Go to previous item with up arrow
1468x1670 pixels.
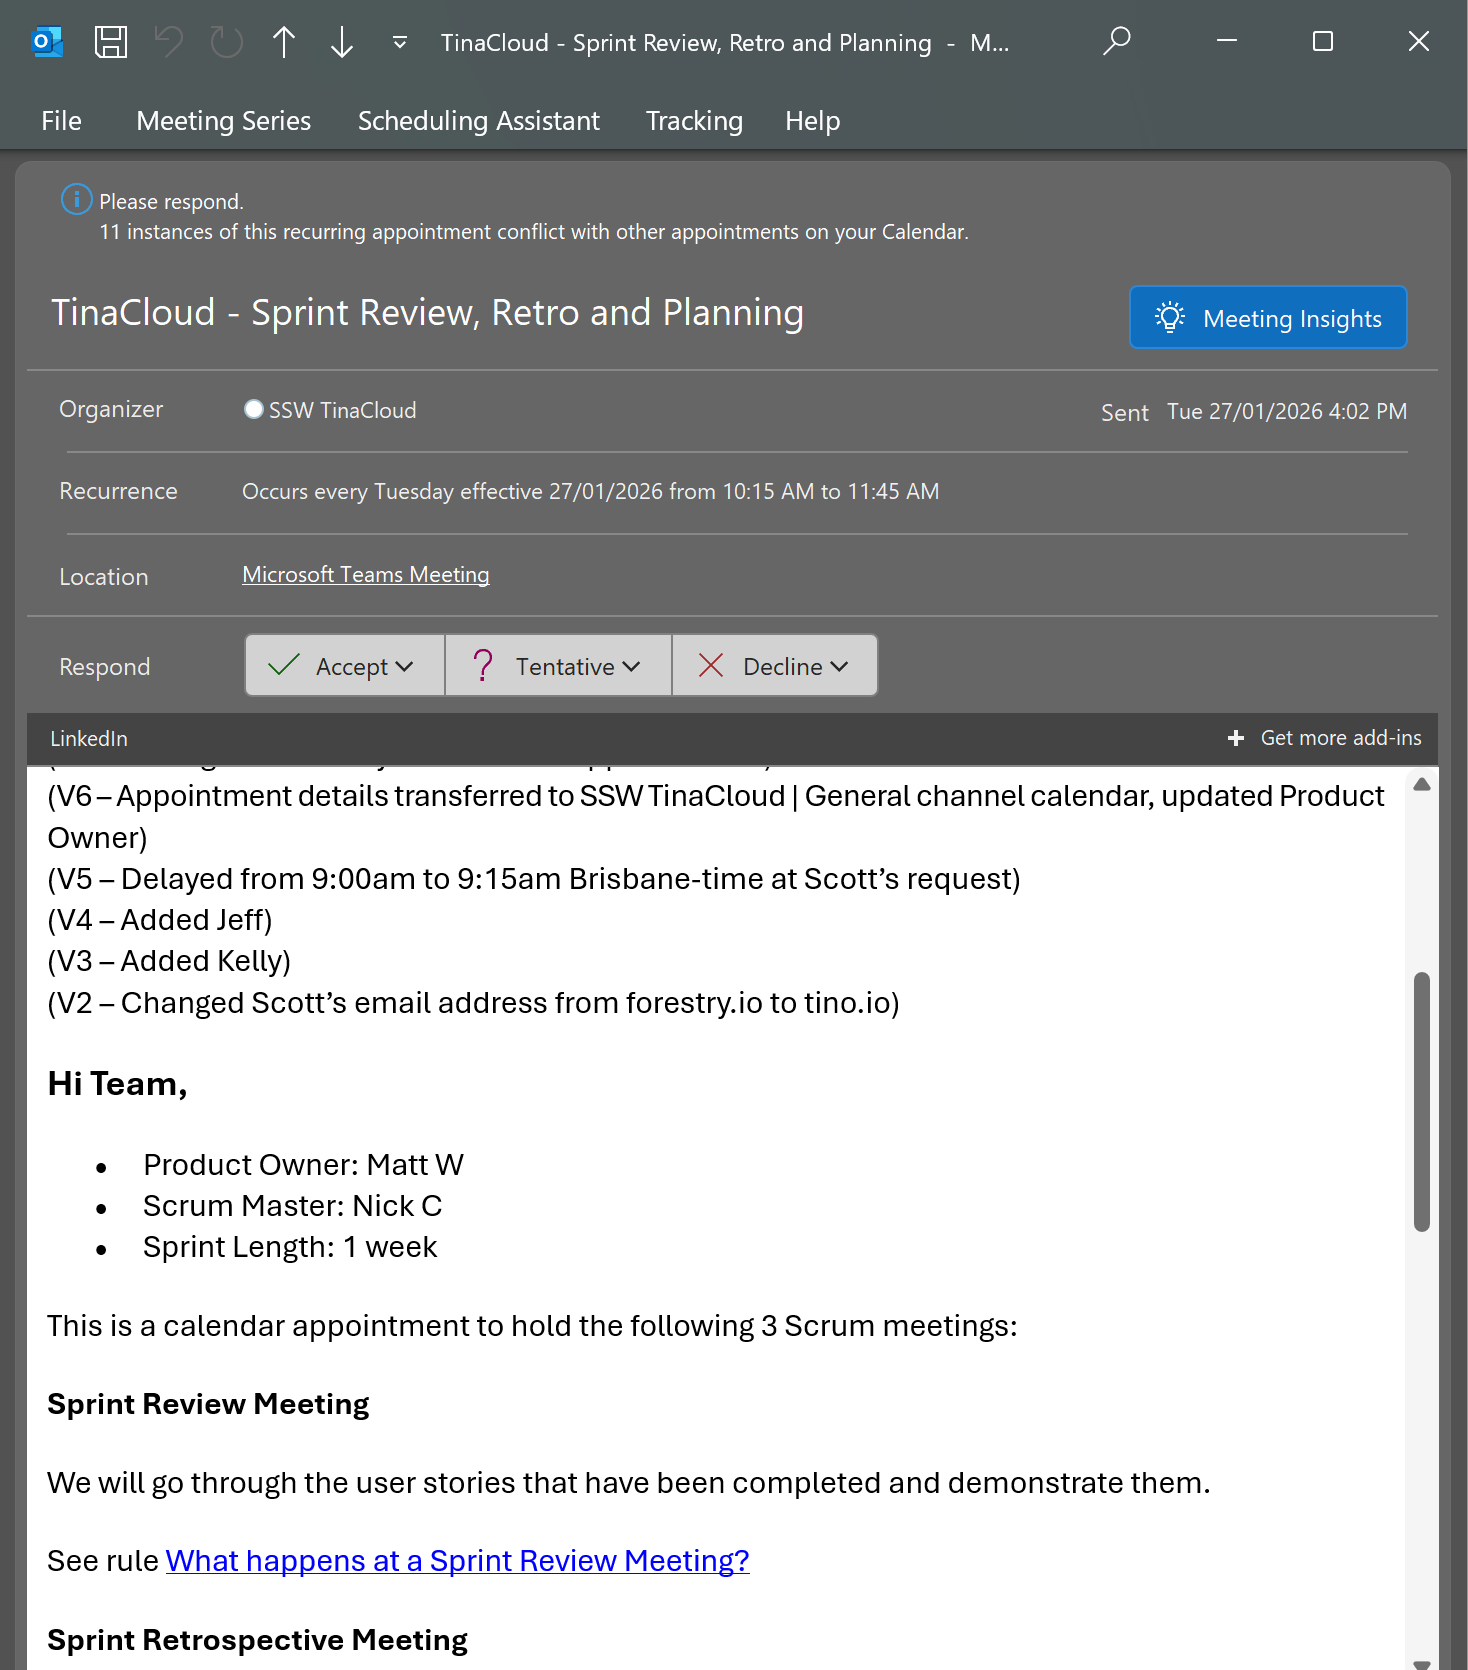[x=284, y=42]
